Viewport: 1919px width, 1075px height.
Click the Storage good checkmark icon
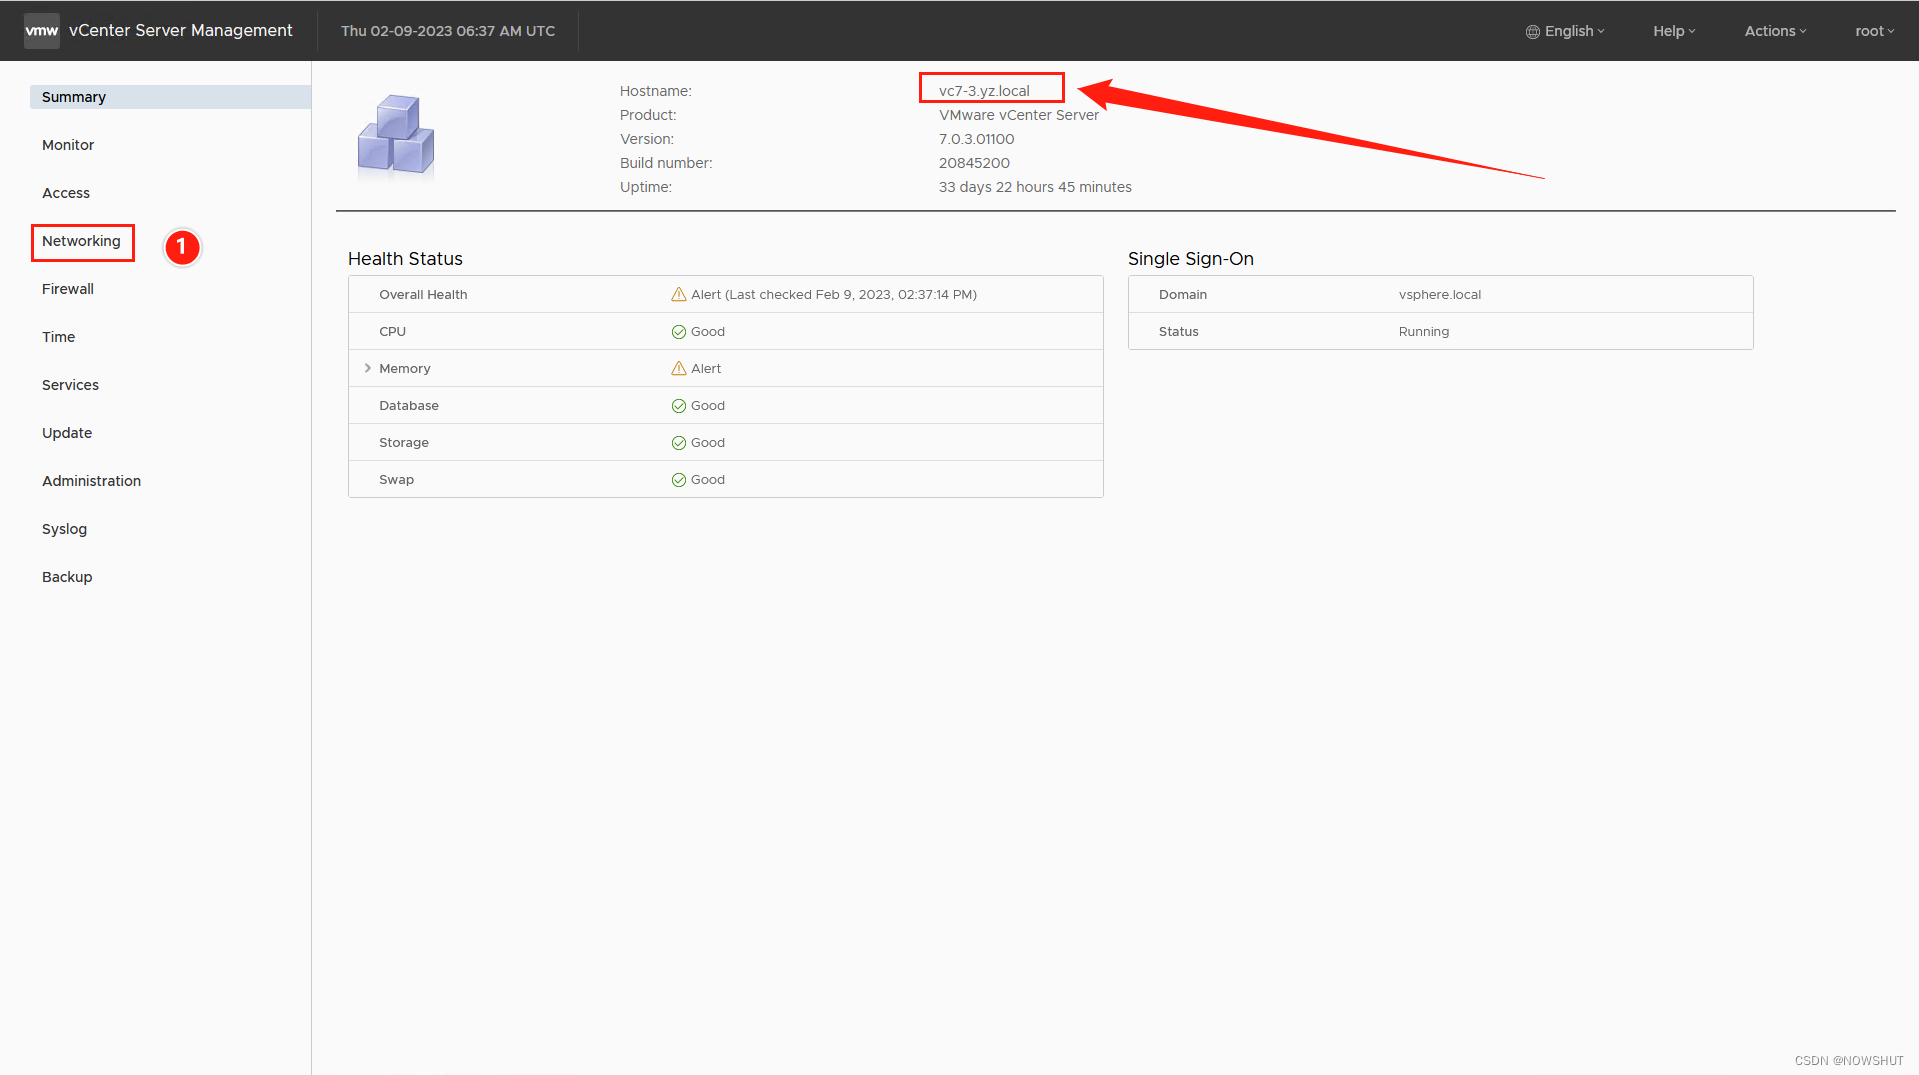679,443
